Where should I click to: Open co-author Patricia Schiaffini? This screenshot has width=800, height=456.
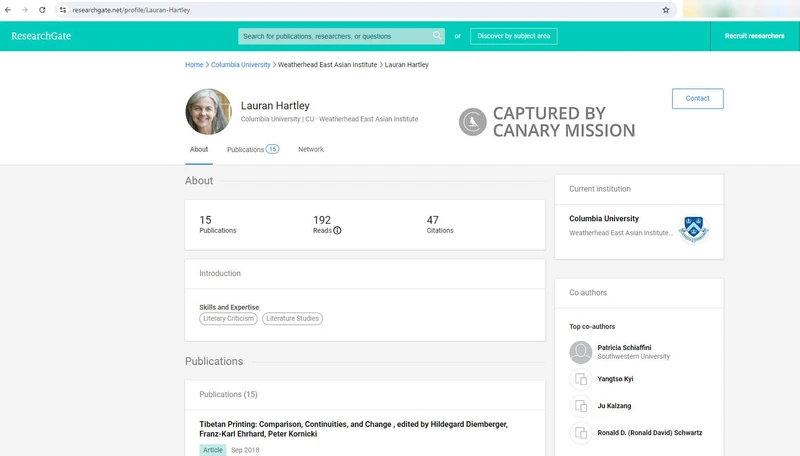point(624,347)
